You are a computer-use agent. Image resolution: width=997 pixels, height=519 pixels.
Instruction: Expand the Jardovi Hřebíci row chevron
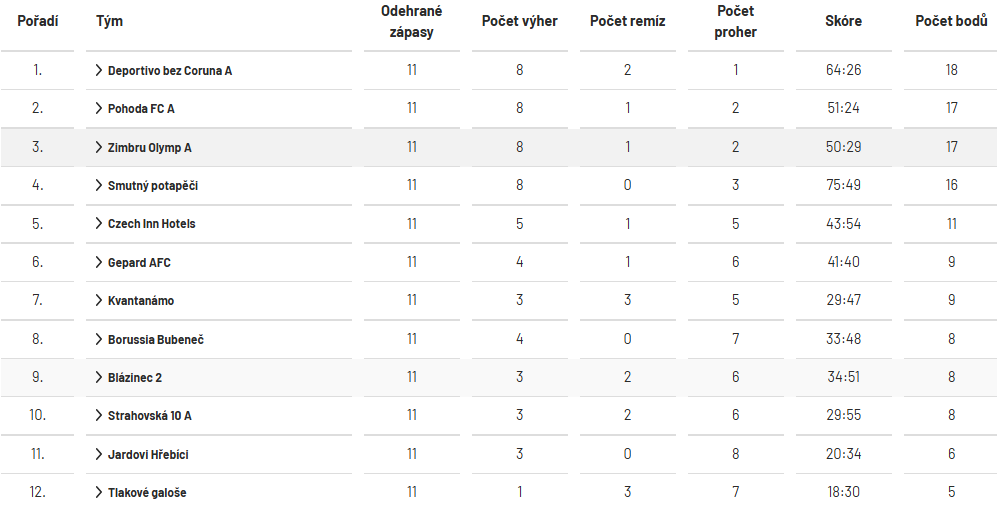(x=99, y=454)
